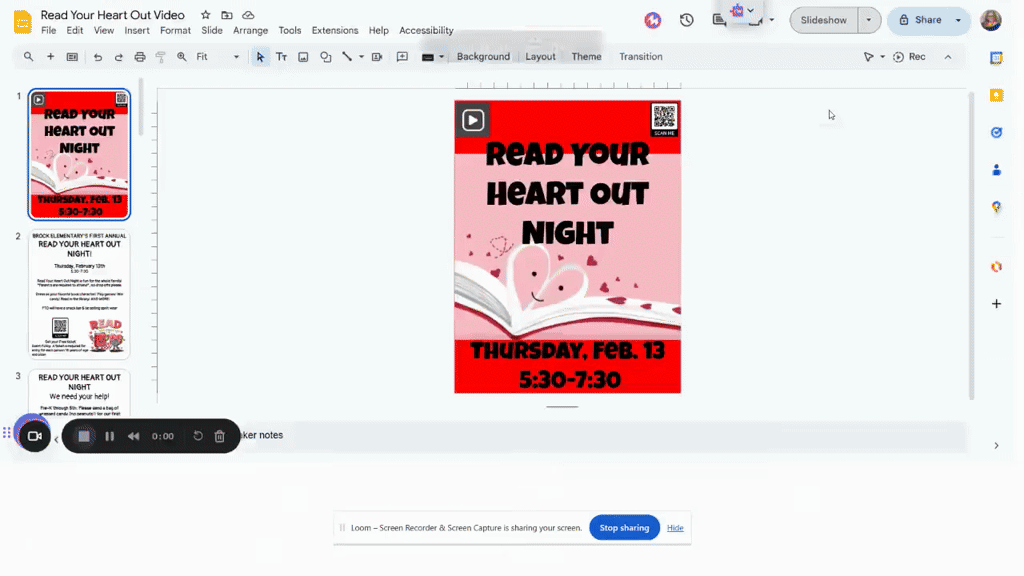Image resolution: width=1024 pixels, height=576 pixels.
Task: Select slide 2 thumbnail in filmstrip
Action: tap(79, 295)
